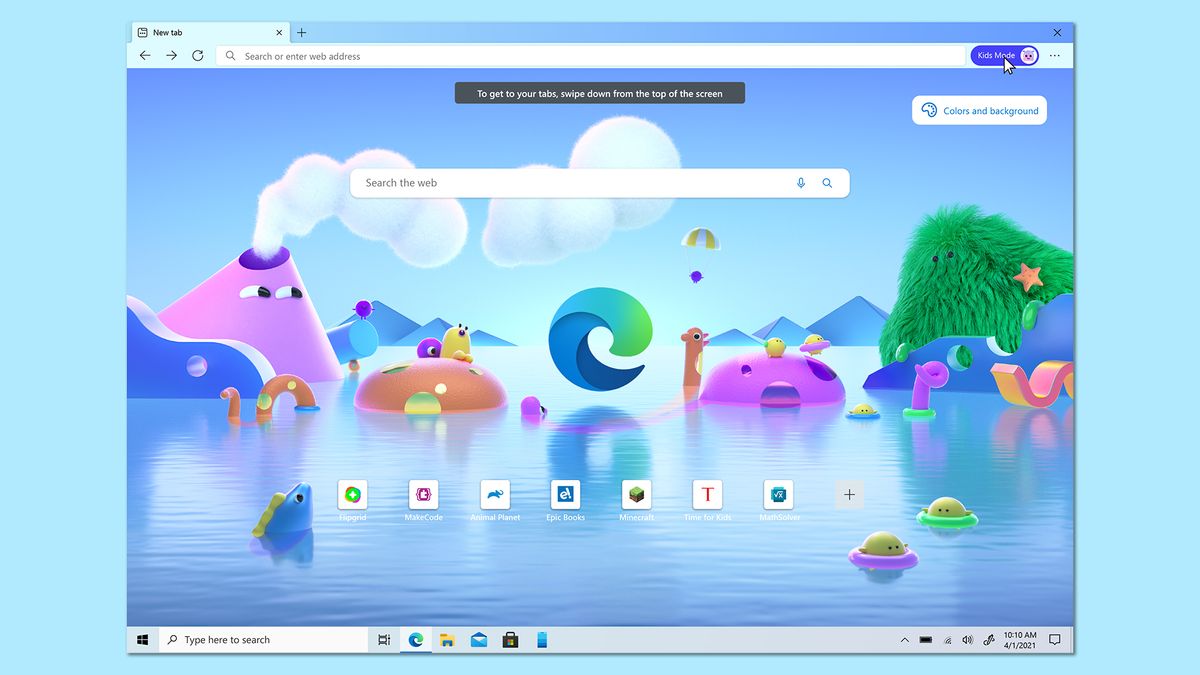The width and height of the screenshot is (1200, 675).
Task: Expand the hidden system tray icons chevron
Action: tap(904, 639)
